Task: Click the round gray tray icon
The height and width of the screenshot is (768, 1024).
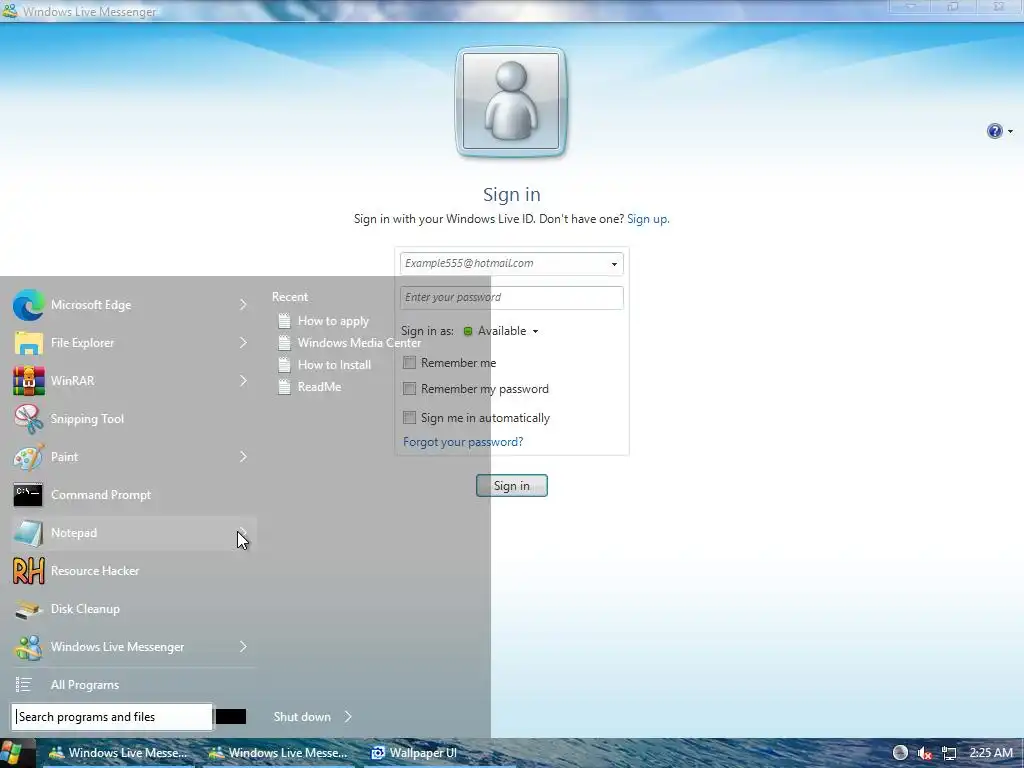Action: click(900, 753)
